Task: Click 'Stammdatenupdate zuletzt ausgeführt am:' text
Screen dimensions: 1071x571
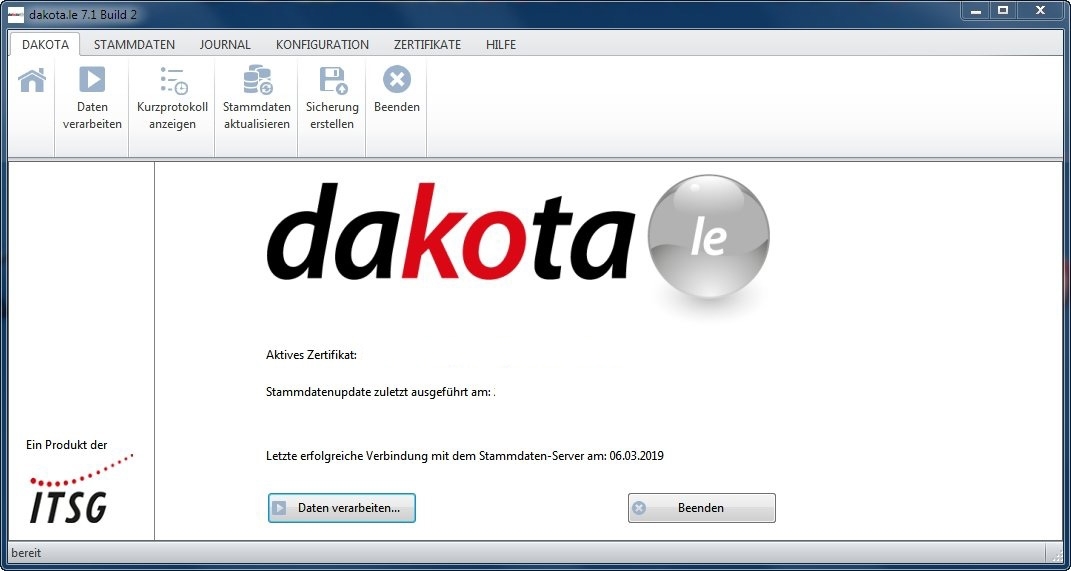Action: pos(378,393)
